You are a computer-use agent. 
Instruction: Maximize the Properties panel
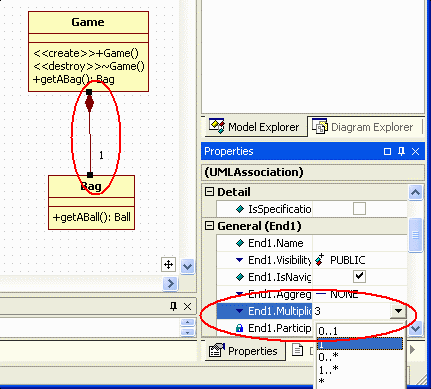(x=387, y=152)
